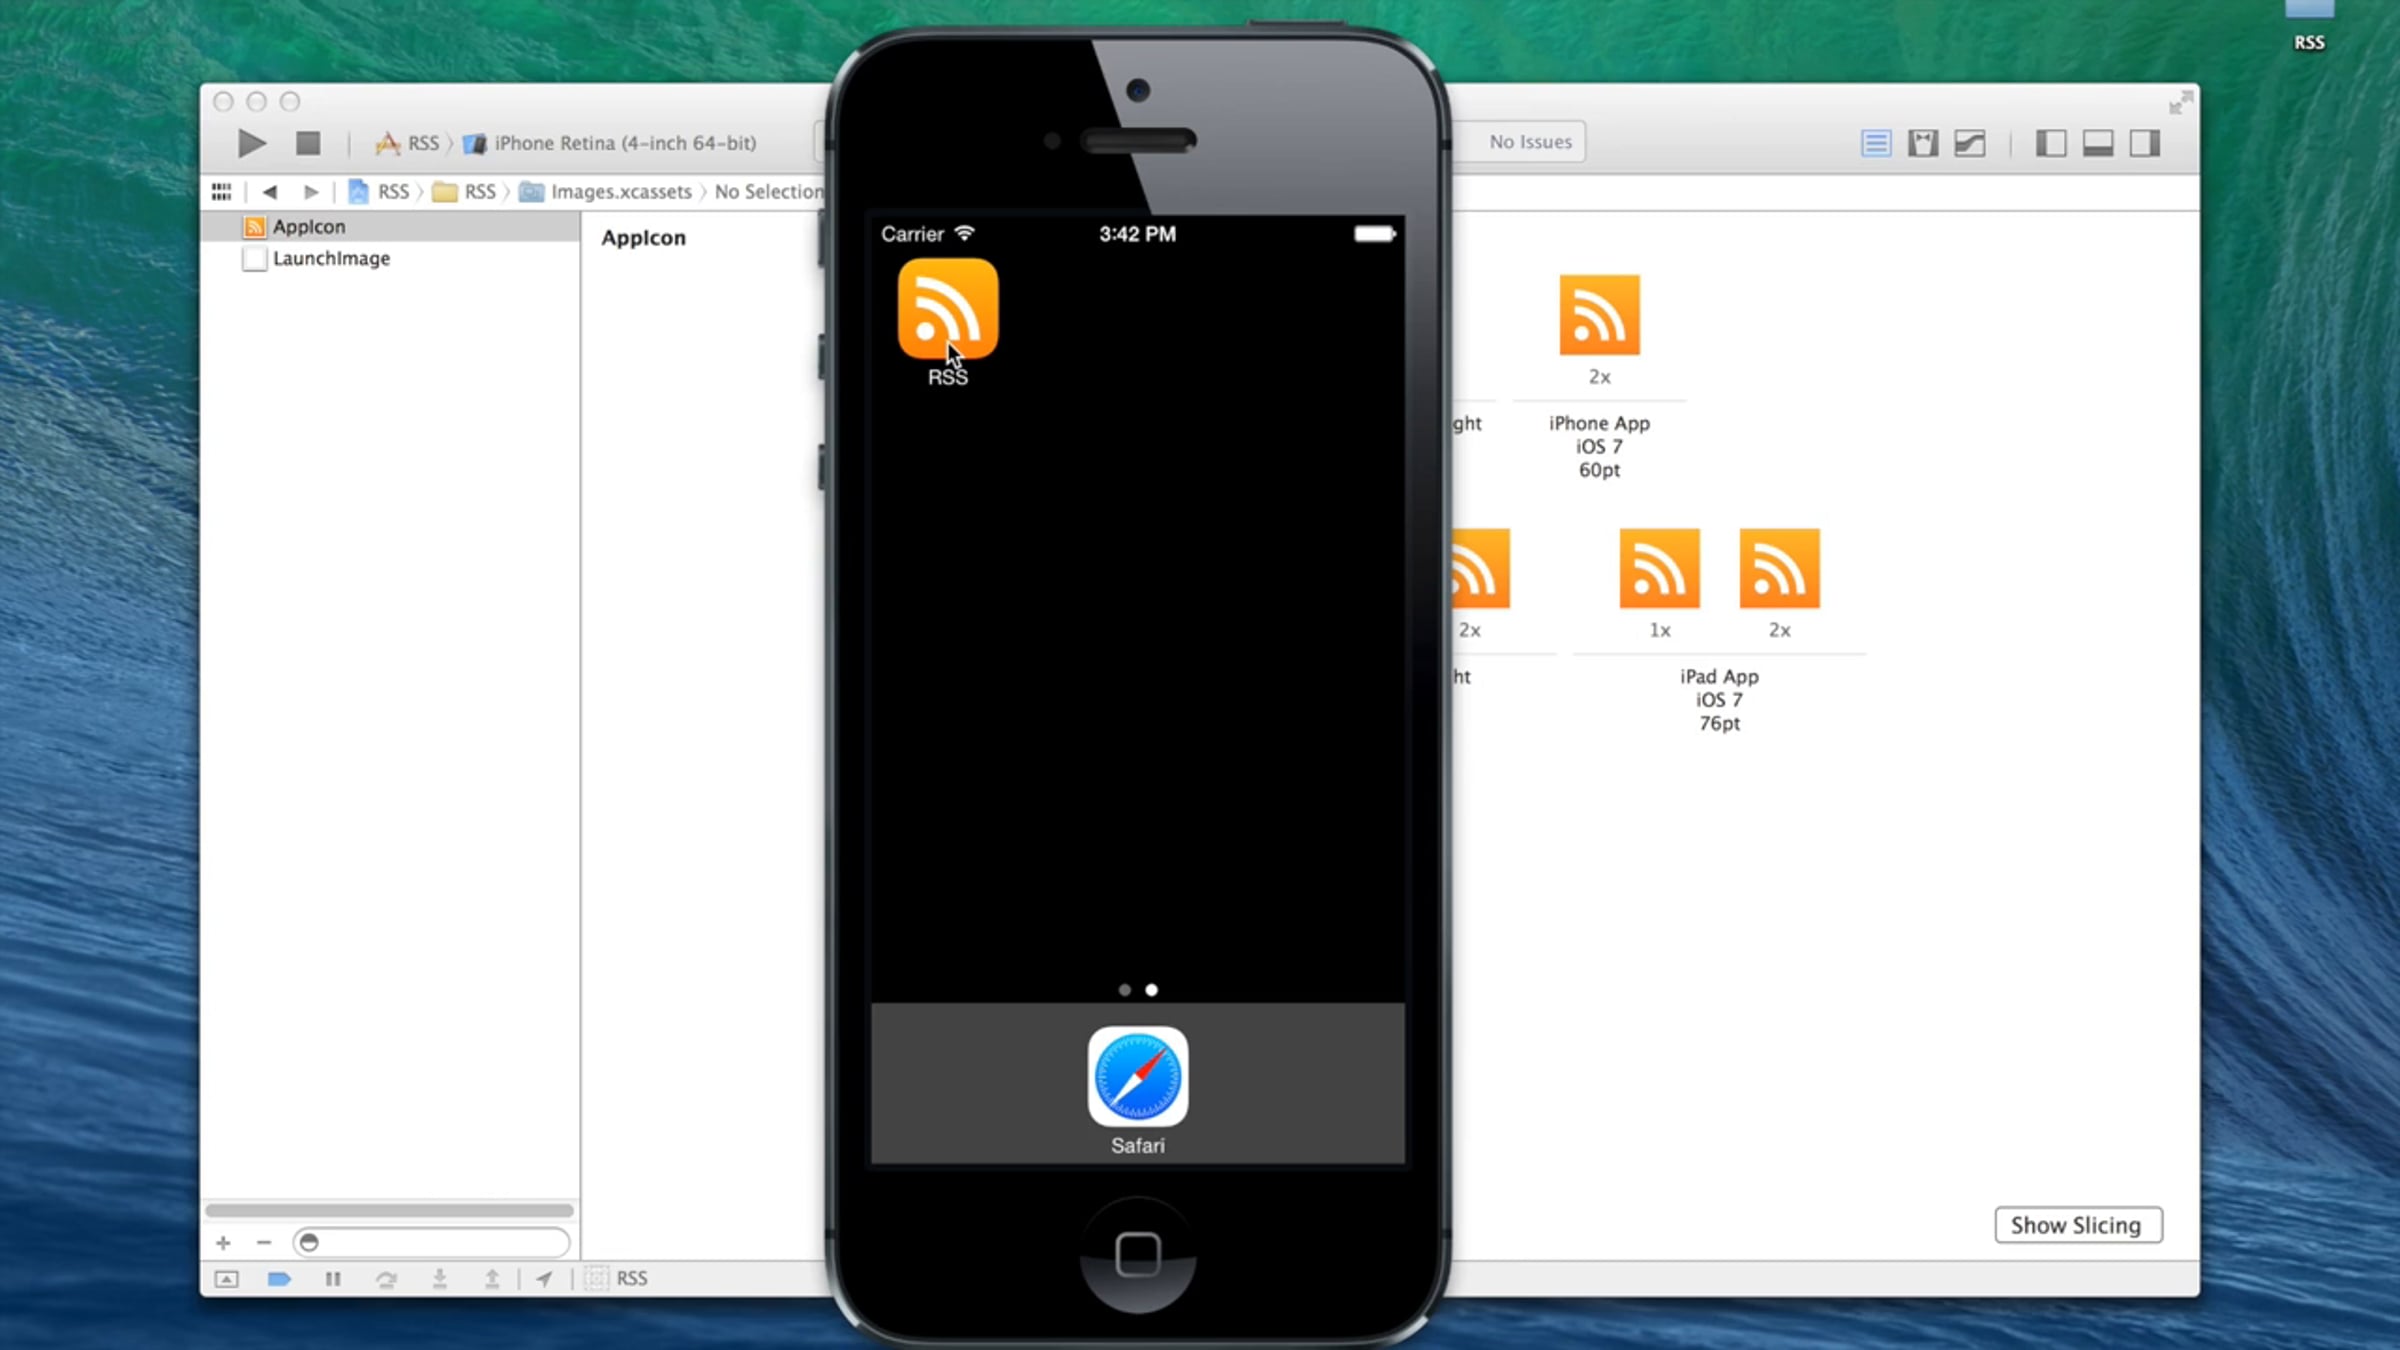
Task: Launch the RSS app in the simulator
Action: pos(947,309)
